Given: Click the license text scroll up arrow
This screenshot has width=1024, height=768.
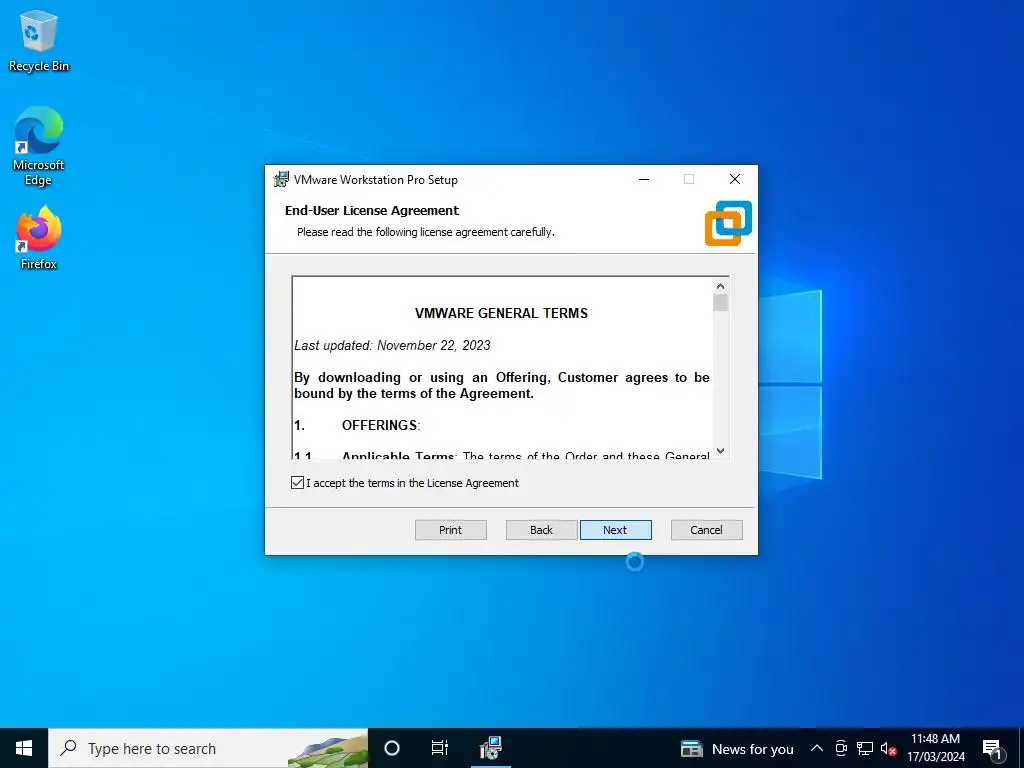Looking at the screenshot, I should pyautogui.click(x=720, y=286).
